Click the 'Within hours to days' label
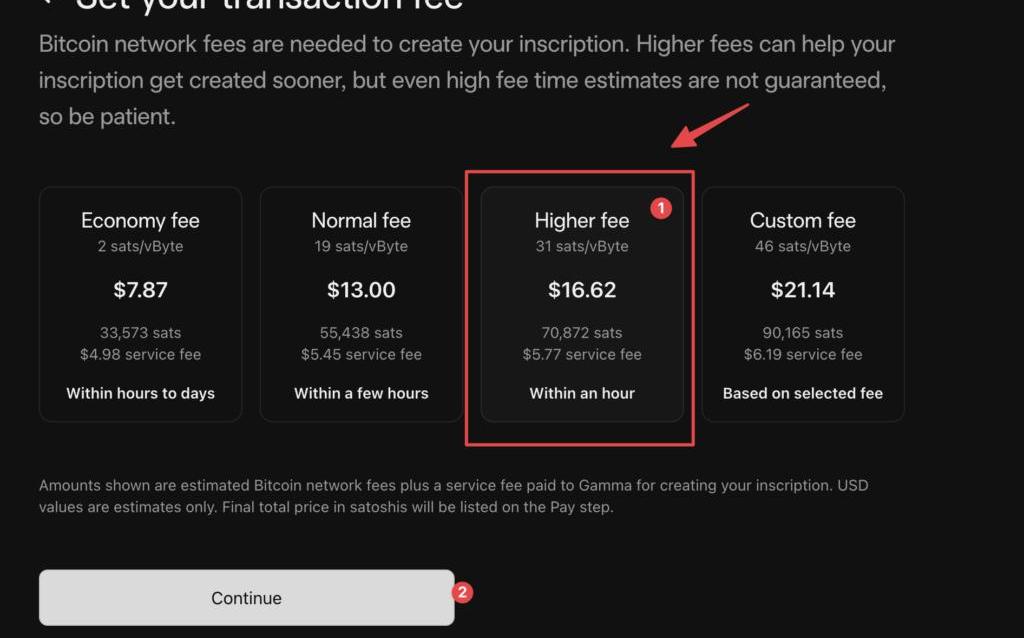This screenshot has width=1024, height=638. [140, 393]
